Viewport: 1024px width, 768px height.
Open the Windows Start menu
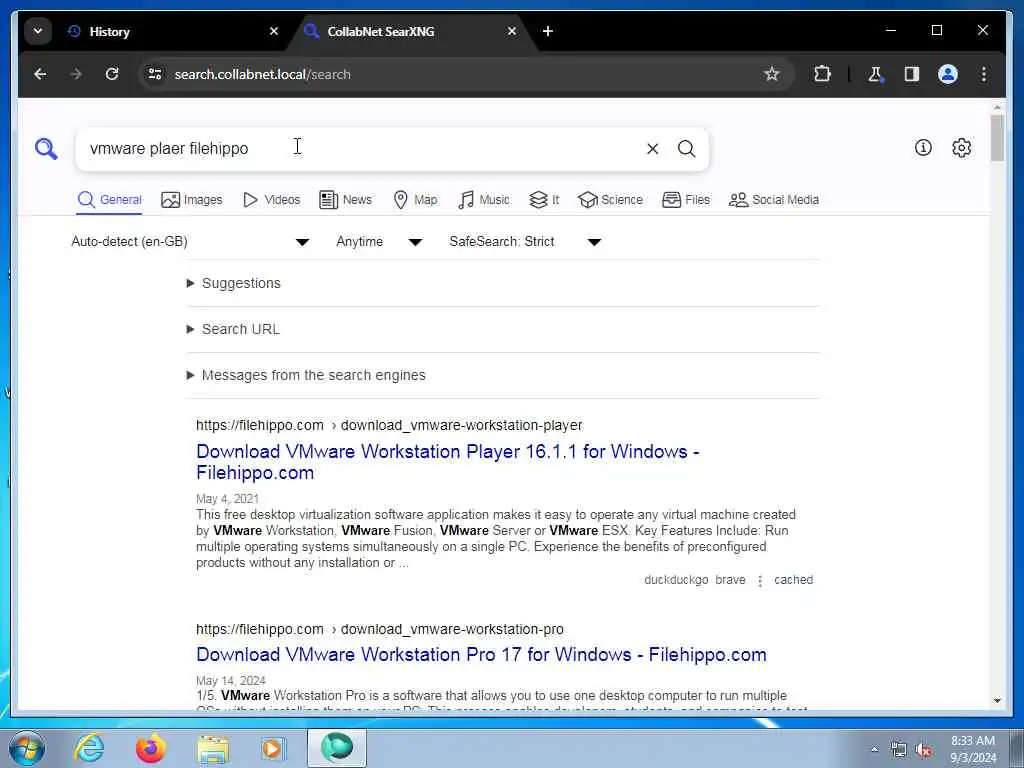[x=27, y=748]
